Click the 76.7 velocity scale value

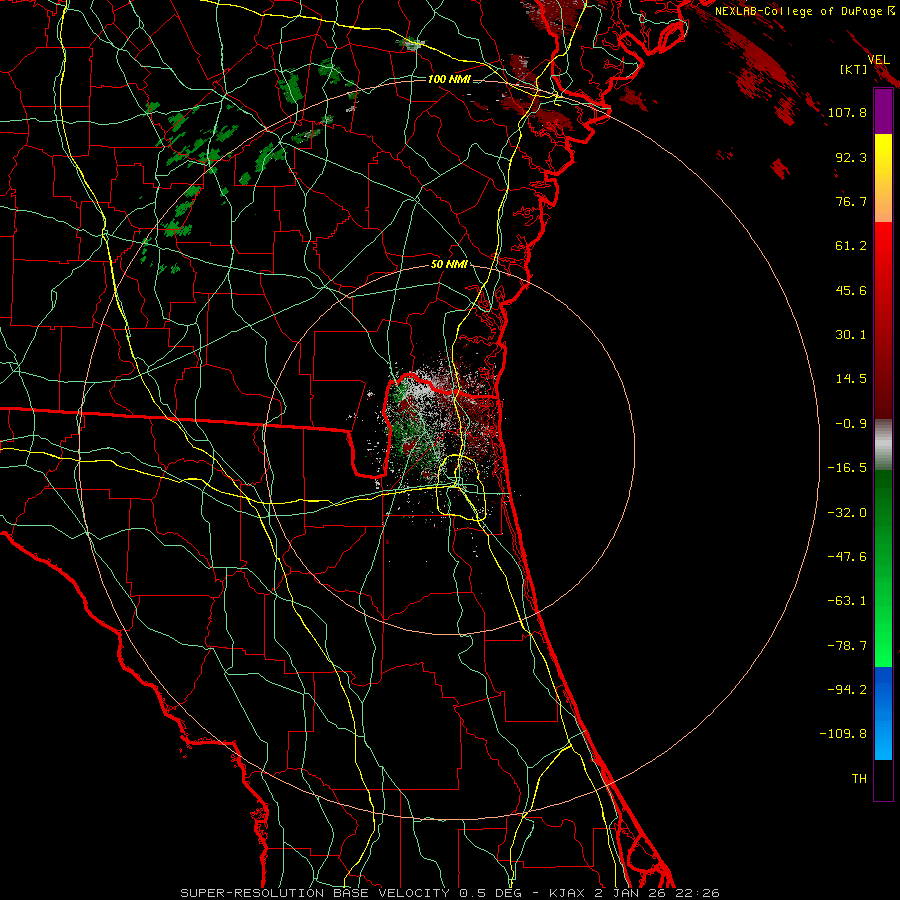tap(851, 201)
